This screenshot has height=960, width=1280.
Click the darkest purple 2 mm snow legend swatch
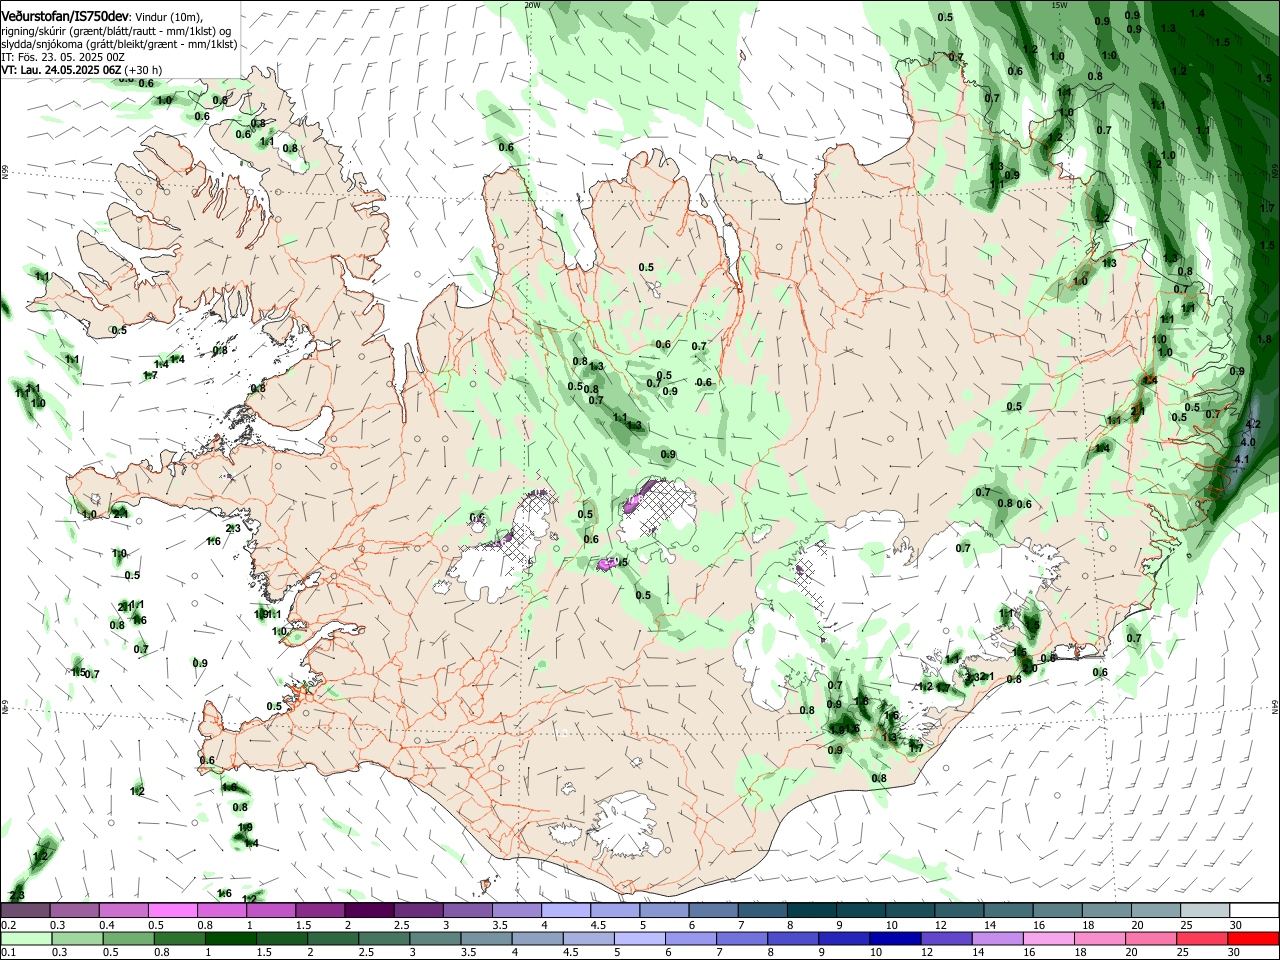tap(368, 911)
